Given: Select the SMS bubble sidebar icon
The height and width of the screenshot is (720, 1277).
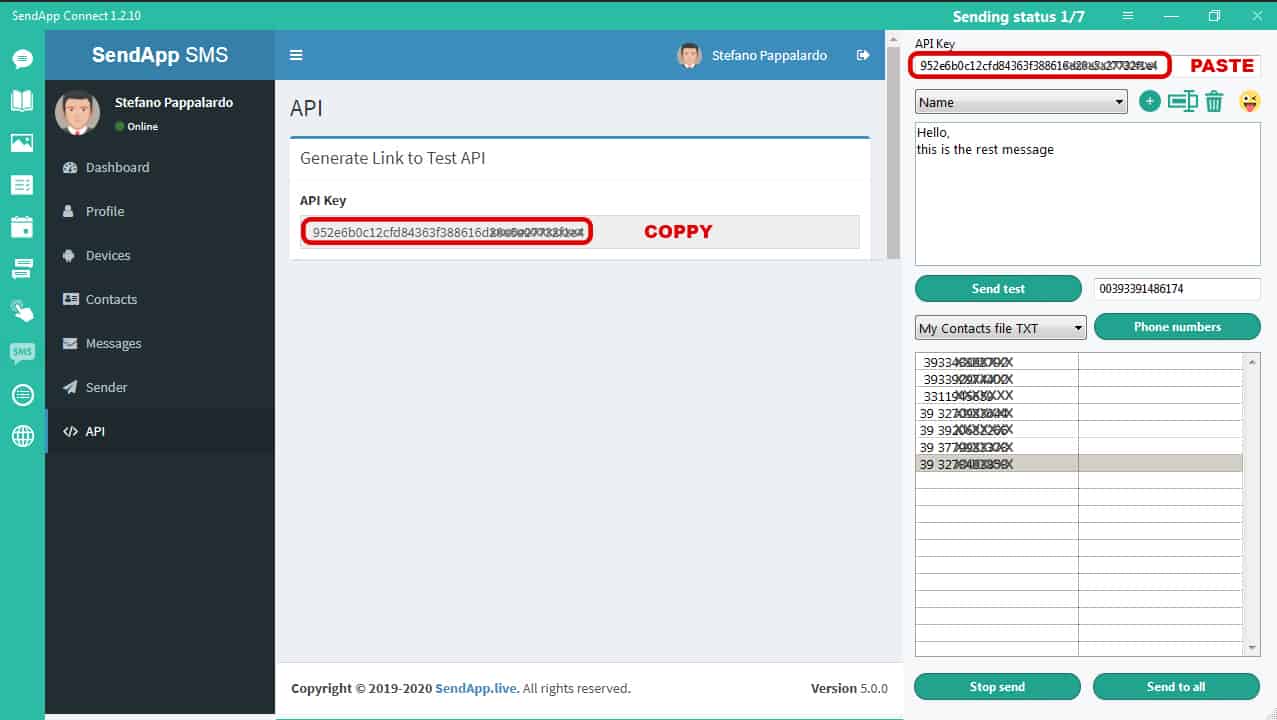Looking at the screenshot, I should click(22, 352).
